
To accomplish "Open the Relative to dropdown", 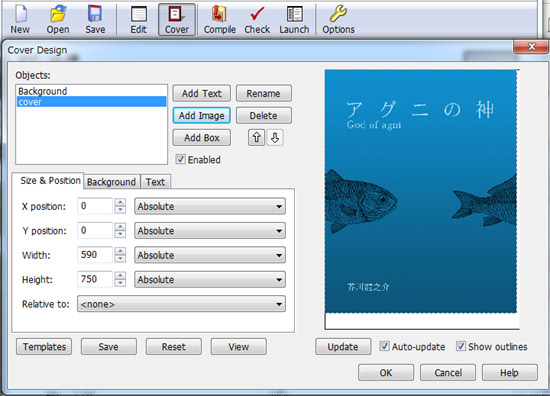I will pos(181,304).
